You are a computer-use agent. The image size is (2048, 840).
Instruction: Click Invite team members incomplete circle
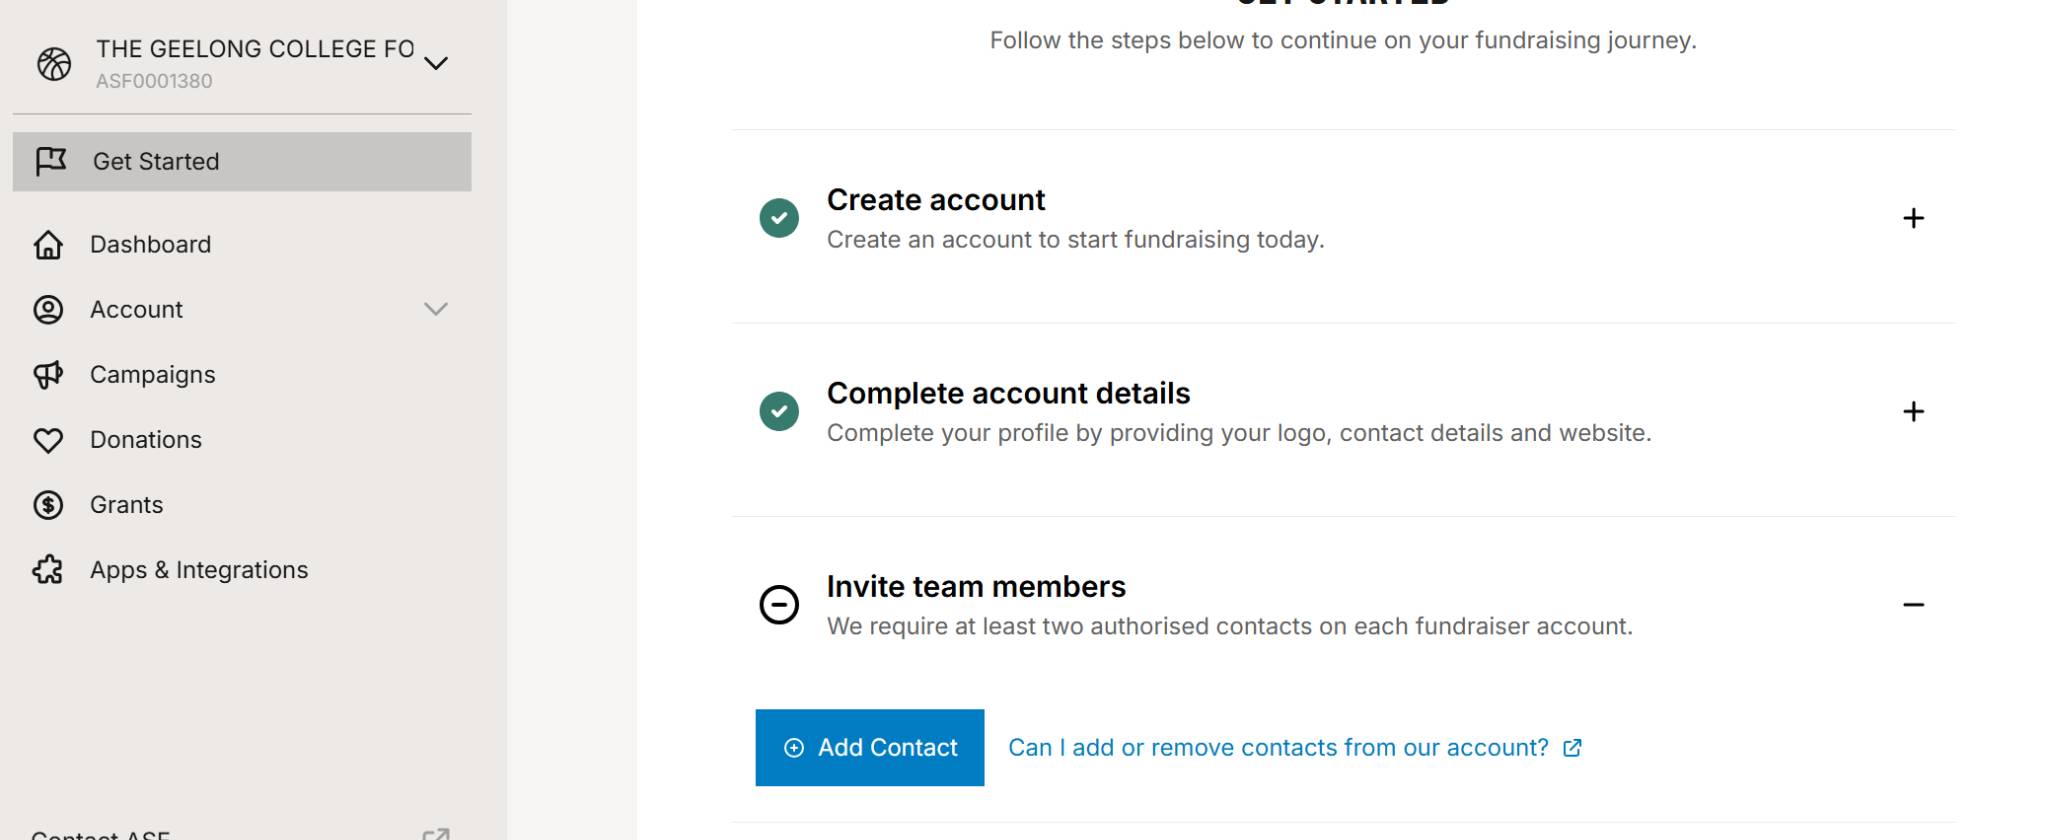point(779,605)
